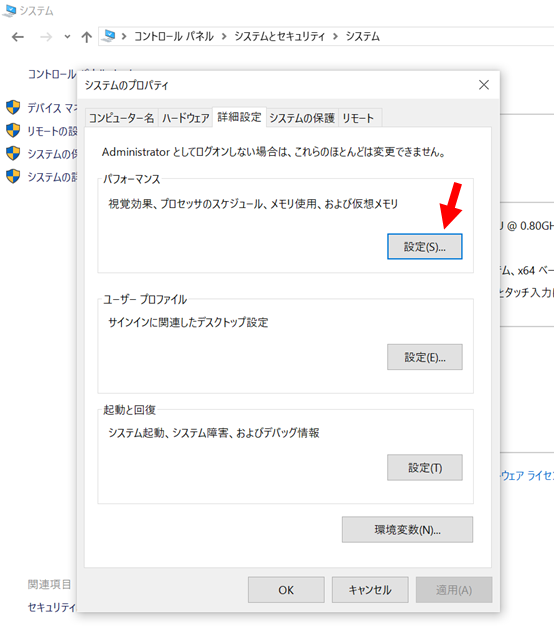Select システム breadcrumb segment
554x632 pixels.
click(x=362, y=36)
